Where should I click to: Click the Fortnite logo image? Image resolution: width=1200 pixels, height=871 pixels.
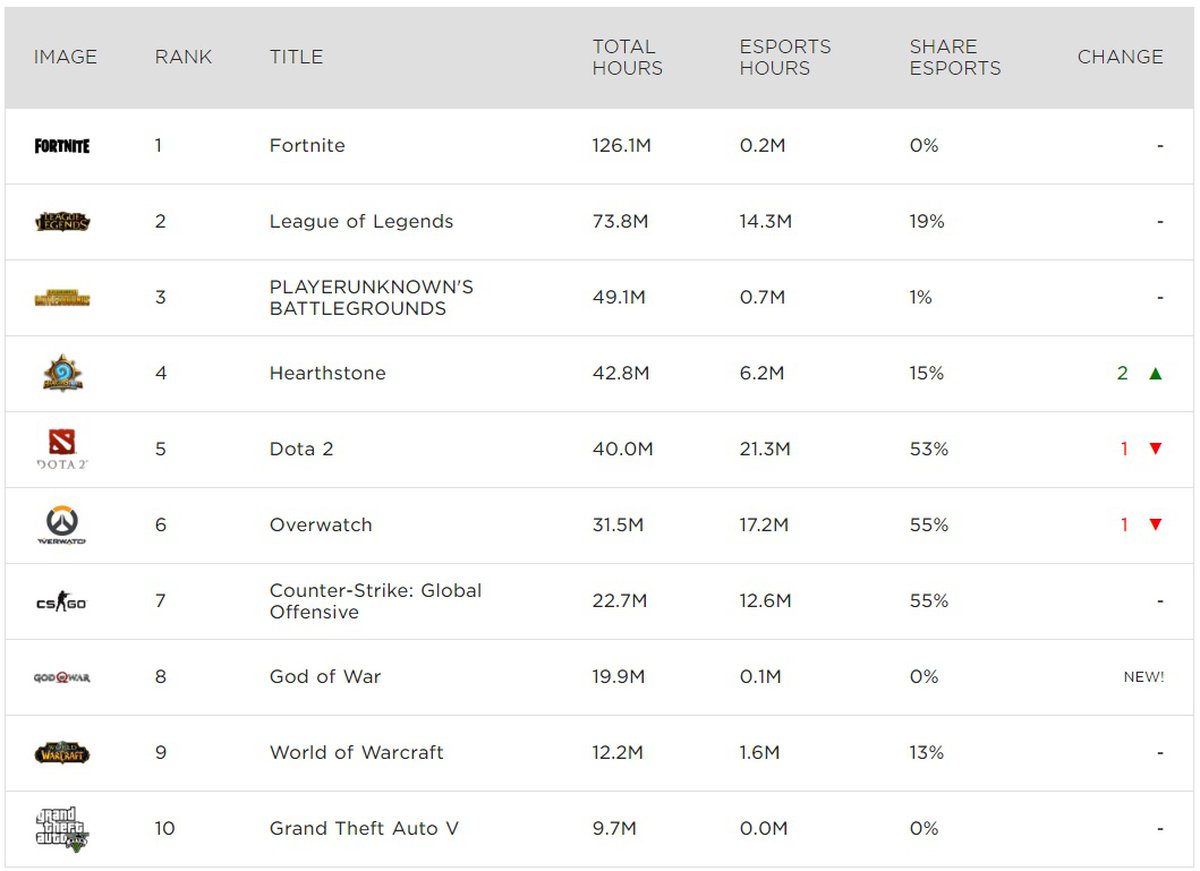click(x=62, y=146)
